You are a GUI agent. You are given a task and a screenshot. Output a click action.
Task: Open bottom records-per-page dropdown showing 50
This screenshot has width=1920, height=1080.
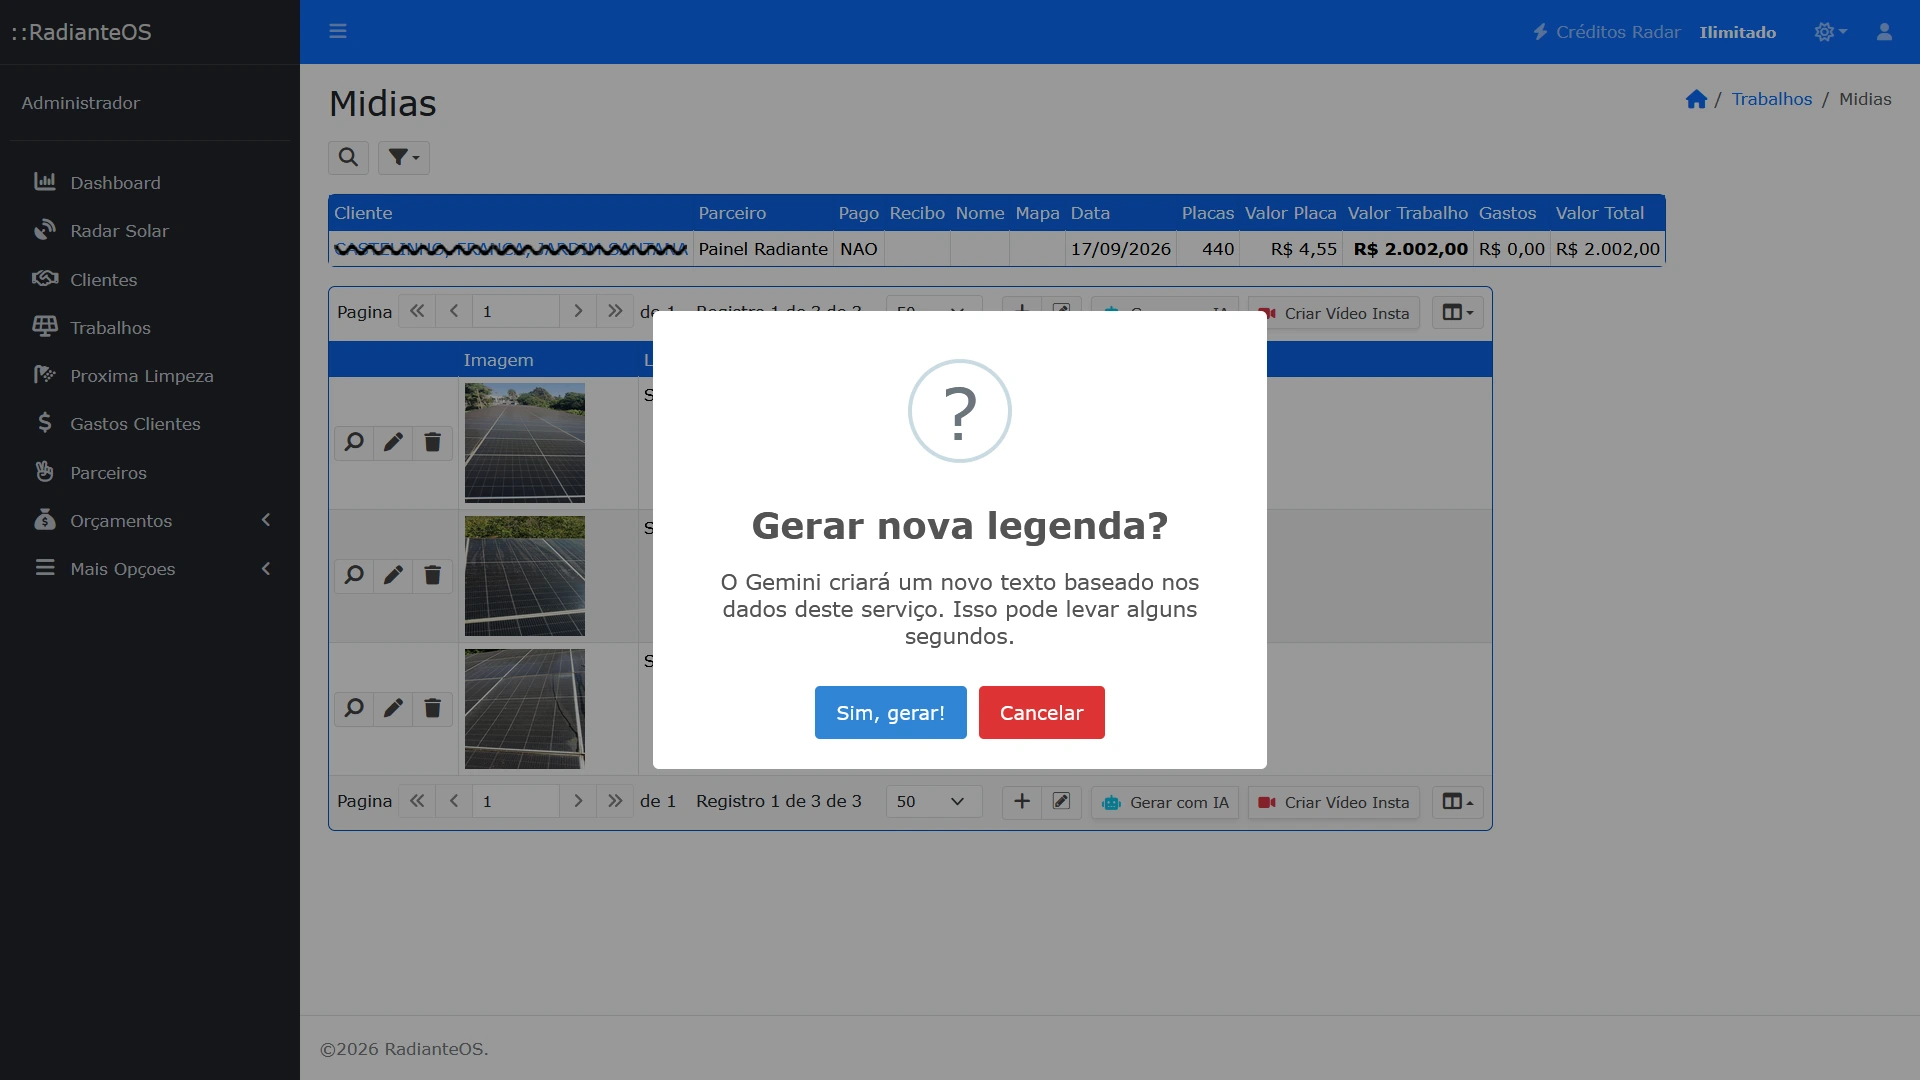933,801
